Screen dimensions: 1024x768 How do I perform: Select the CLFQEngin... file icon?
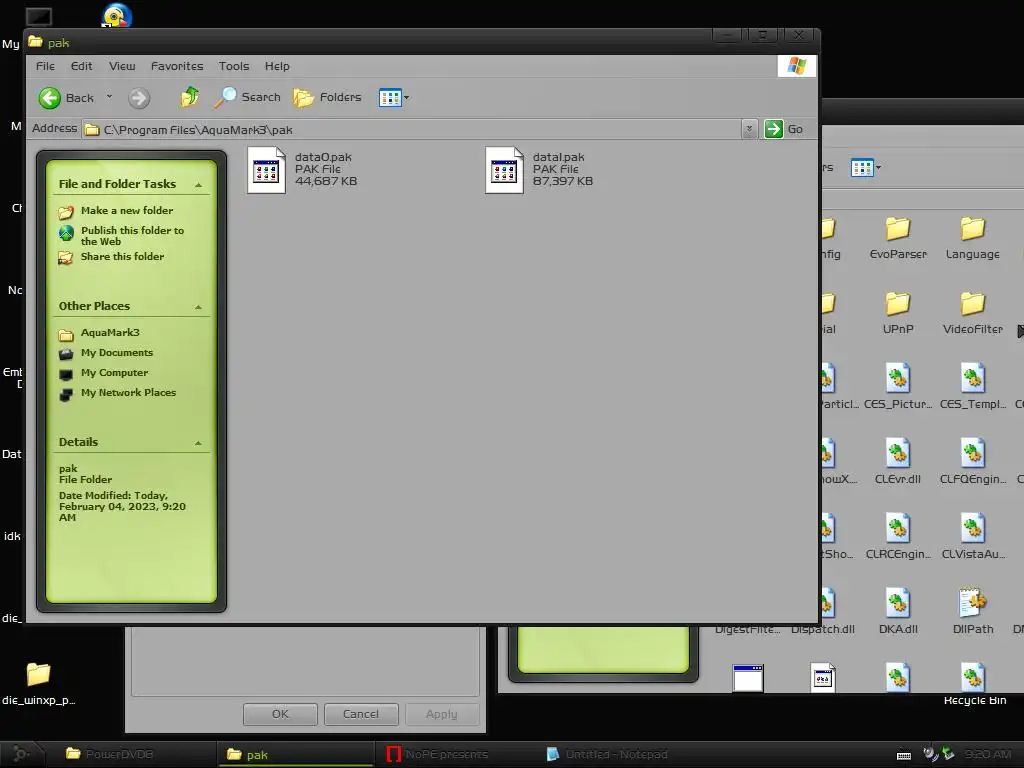coord(972,454)
